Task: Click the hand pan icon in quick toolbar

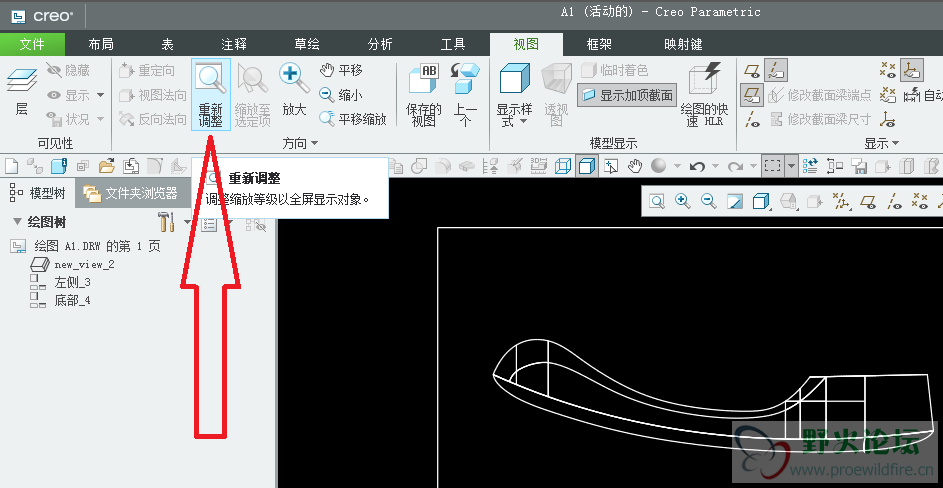Action: pyautogui.click(x=635, y=166)
